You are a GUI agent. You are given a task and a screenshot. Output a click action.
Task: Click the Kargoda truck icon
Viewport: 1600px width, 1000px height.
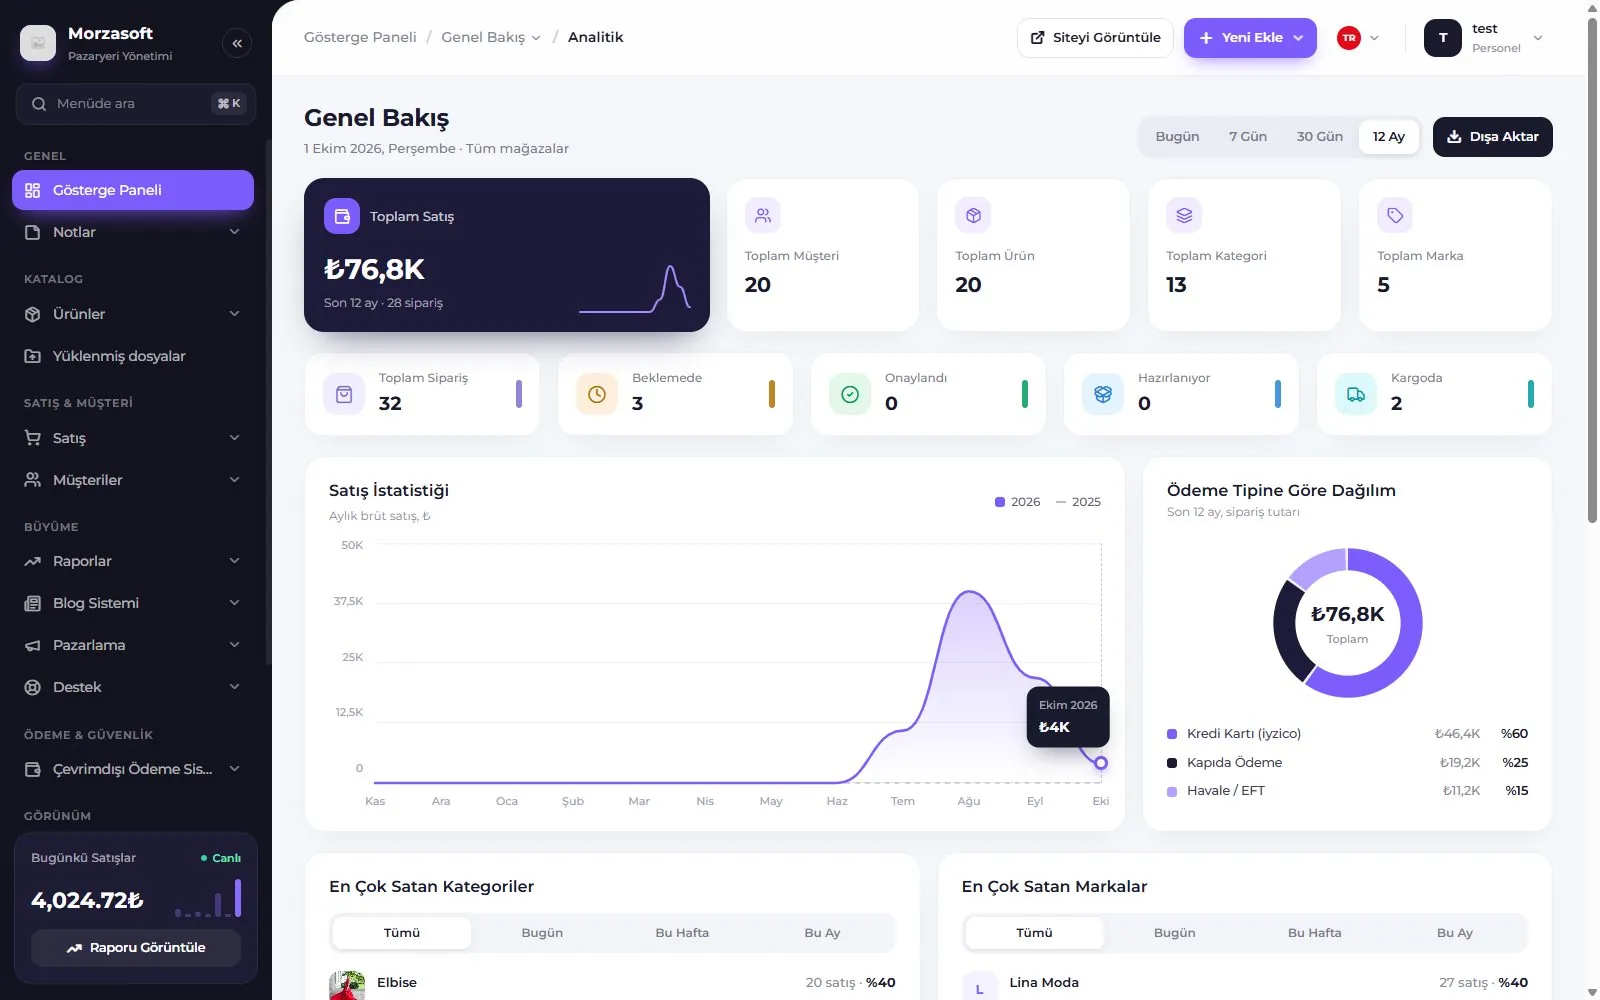tap(1356, 394)
